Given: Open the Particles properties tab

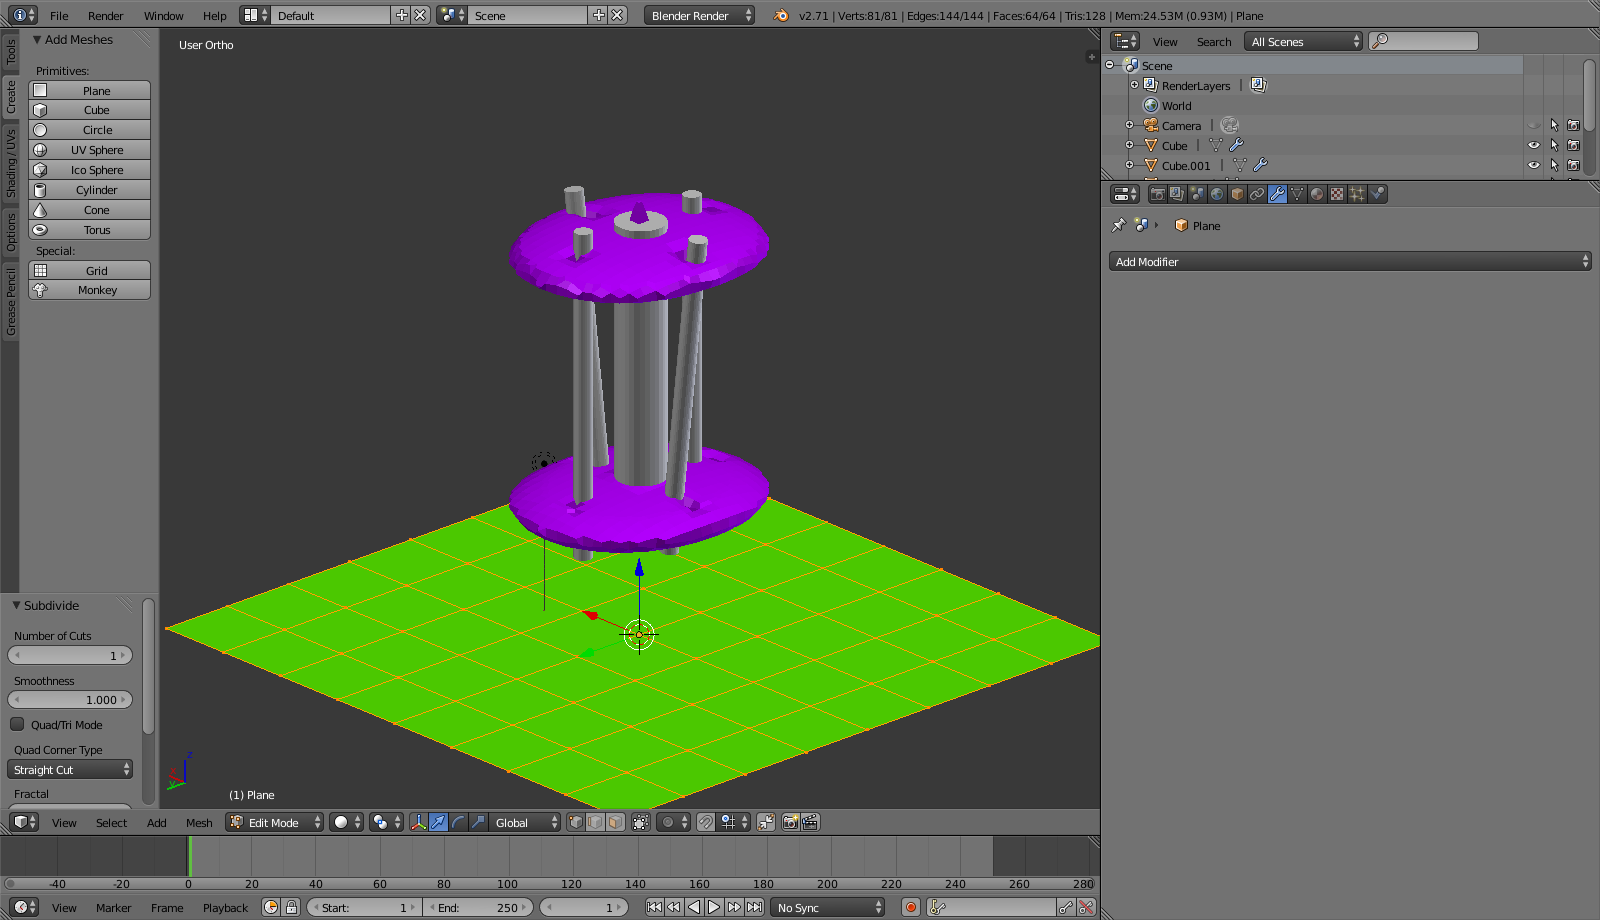Looking at the screenshot, I should point(1357,194).
